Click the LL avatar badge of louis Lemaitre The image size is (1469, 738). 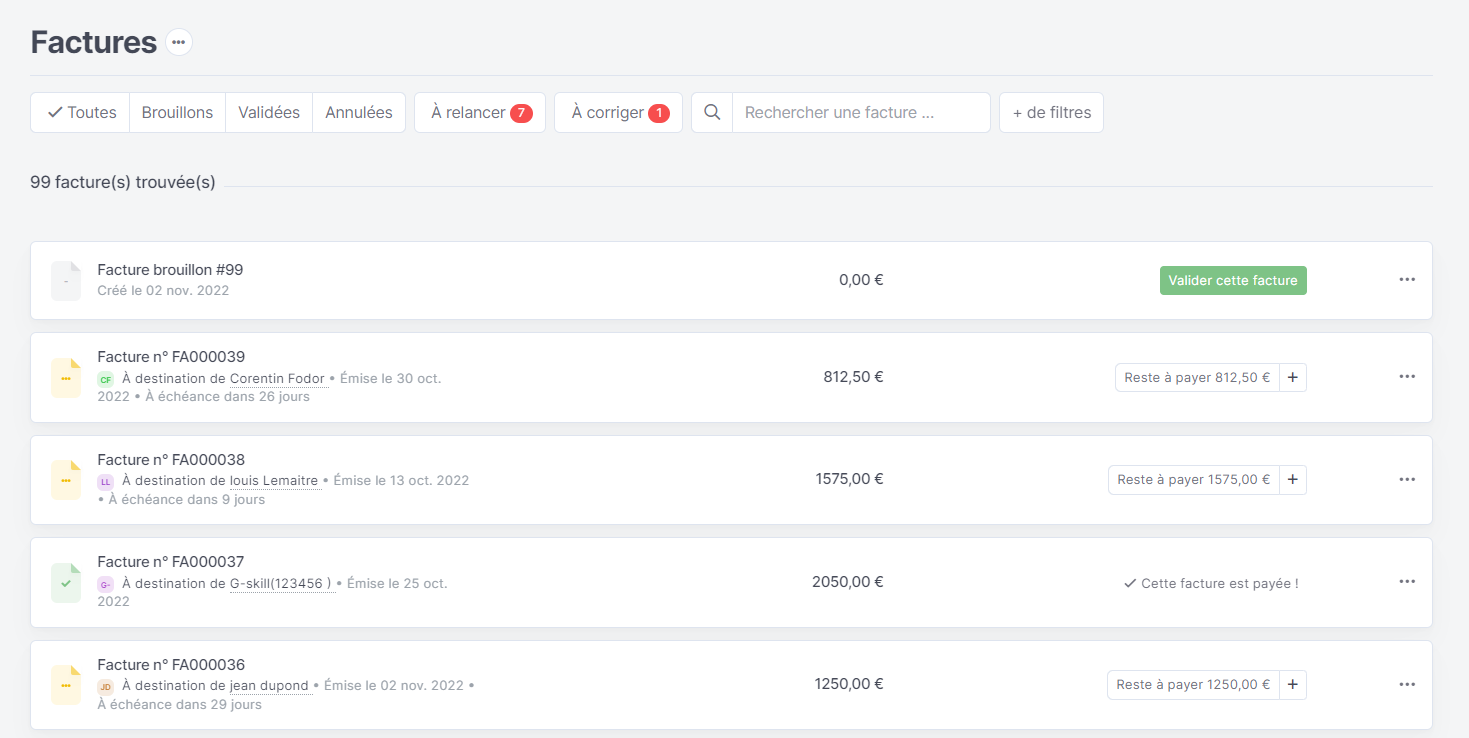click(x=106, y=481)
